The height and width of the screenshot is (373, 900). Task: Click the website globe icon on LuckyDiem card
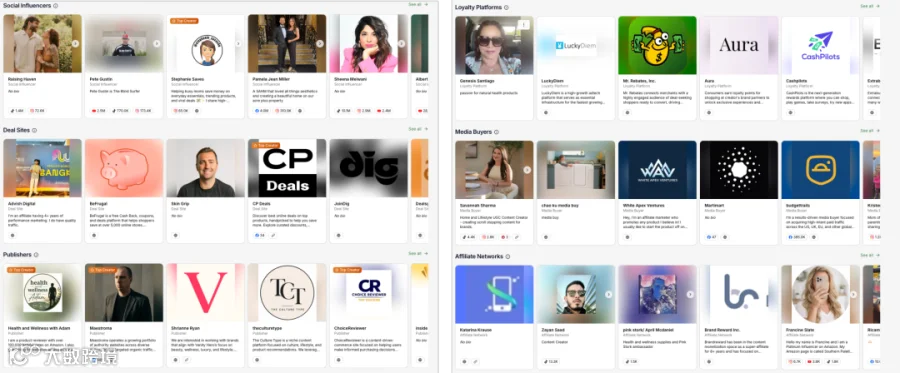(546, 112)
